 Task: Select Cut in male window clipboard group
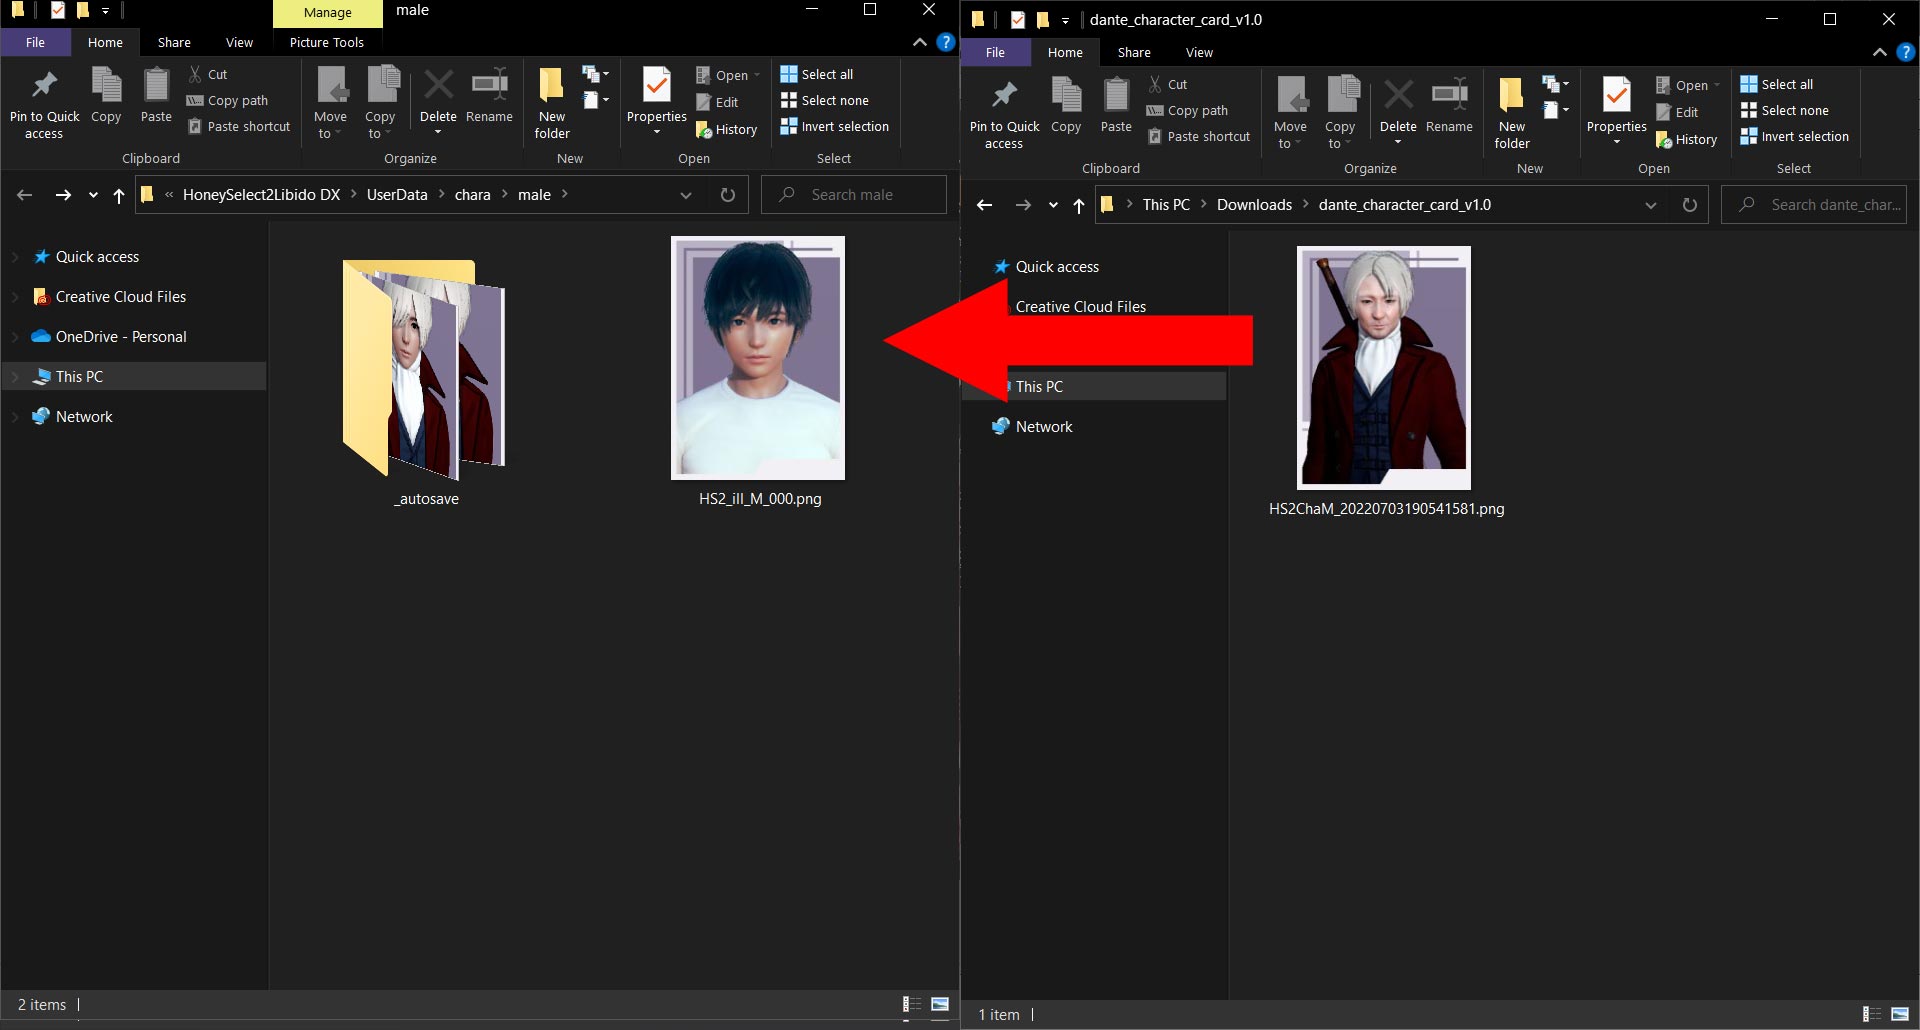[208, 74]
